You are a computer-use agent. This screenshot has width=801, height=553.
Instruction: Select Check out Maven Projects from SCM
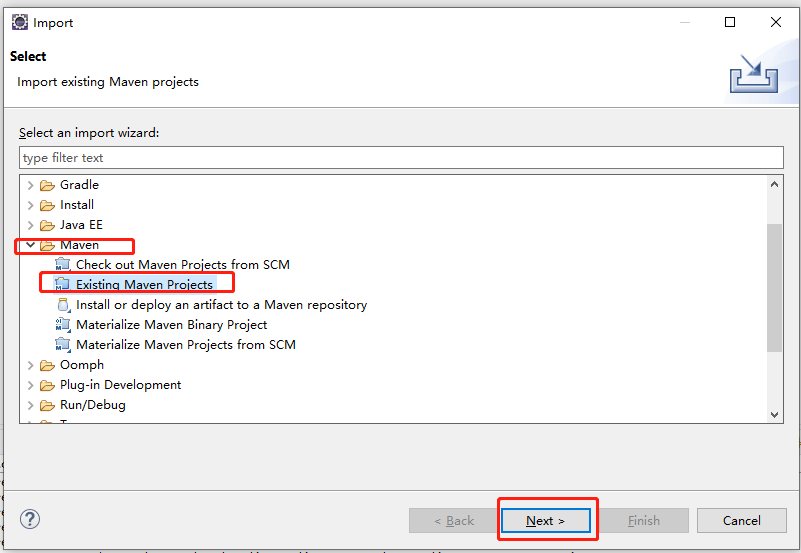[x=183, y=265]
